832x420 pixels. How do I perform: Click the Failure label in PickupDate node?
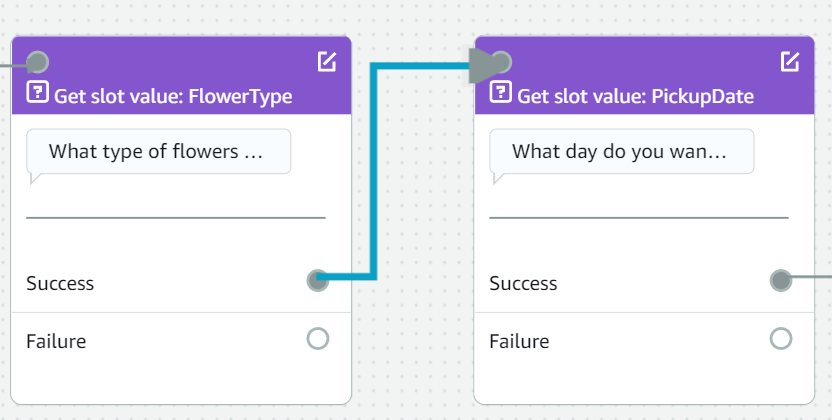coord(519,341)
